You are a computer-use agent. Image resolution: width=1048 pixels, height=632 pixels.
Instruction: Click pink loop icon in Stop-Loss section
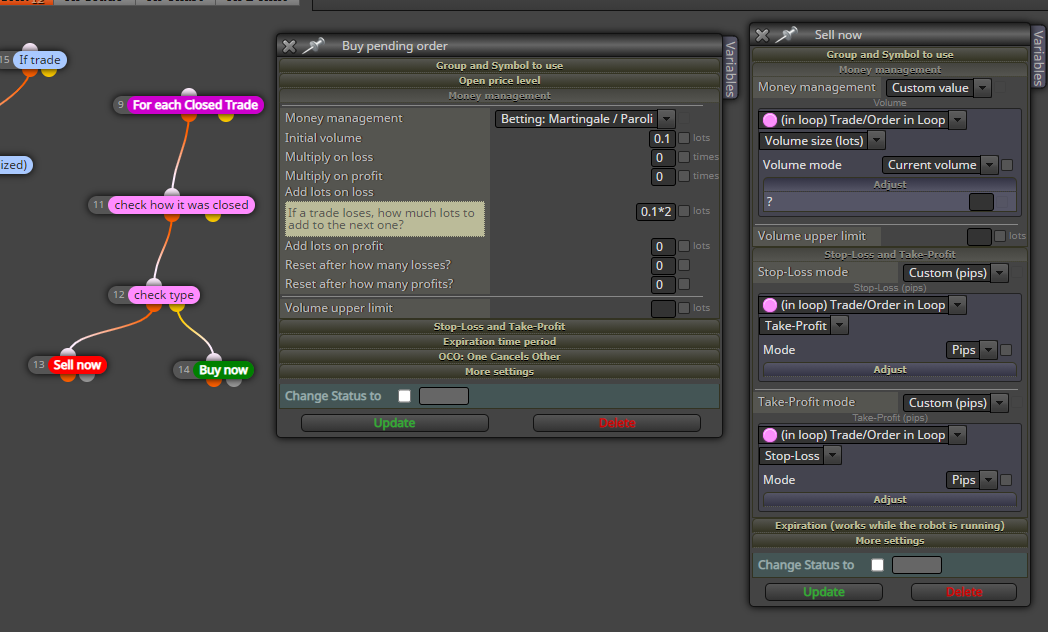tap(770, 305)
